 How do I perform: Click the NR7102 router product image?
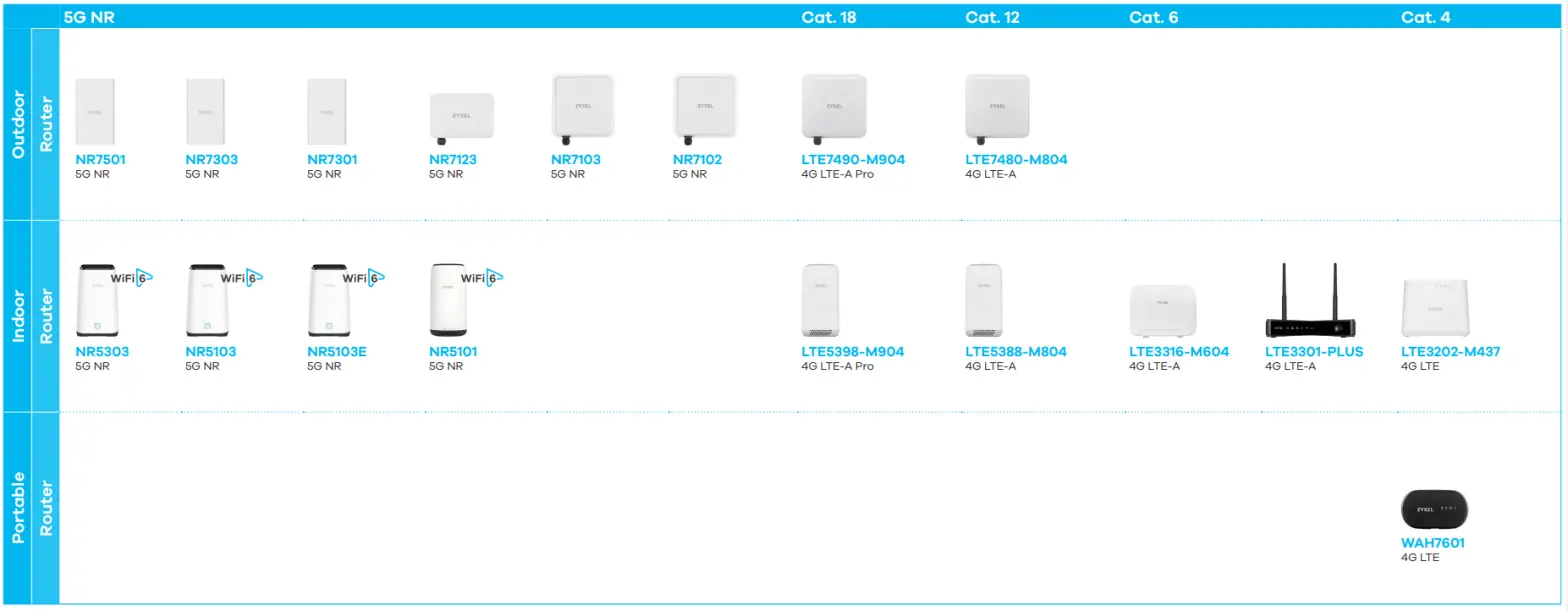pyautogui.click(x=705, y=108)
